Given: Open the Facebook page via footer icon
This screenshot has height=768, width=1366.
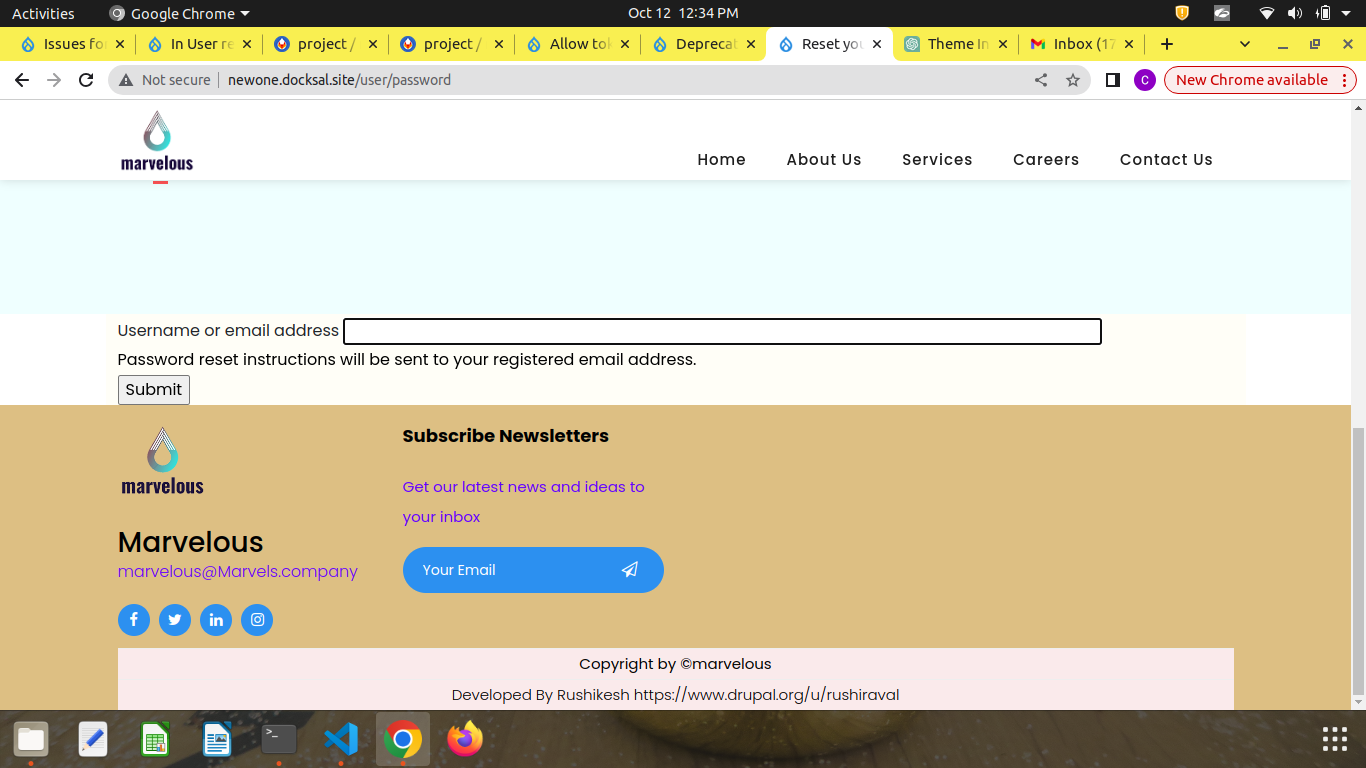Looking at the screenshot, I should coord(133,620).
